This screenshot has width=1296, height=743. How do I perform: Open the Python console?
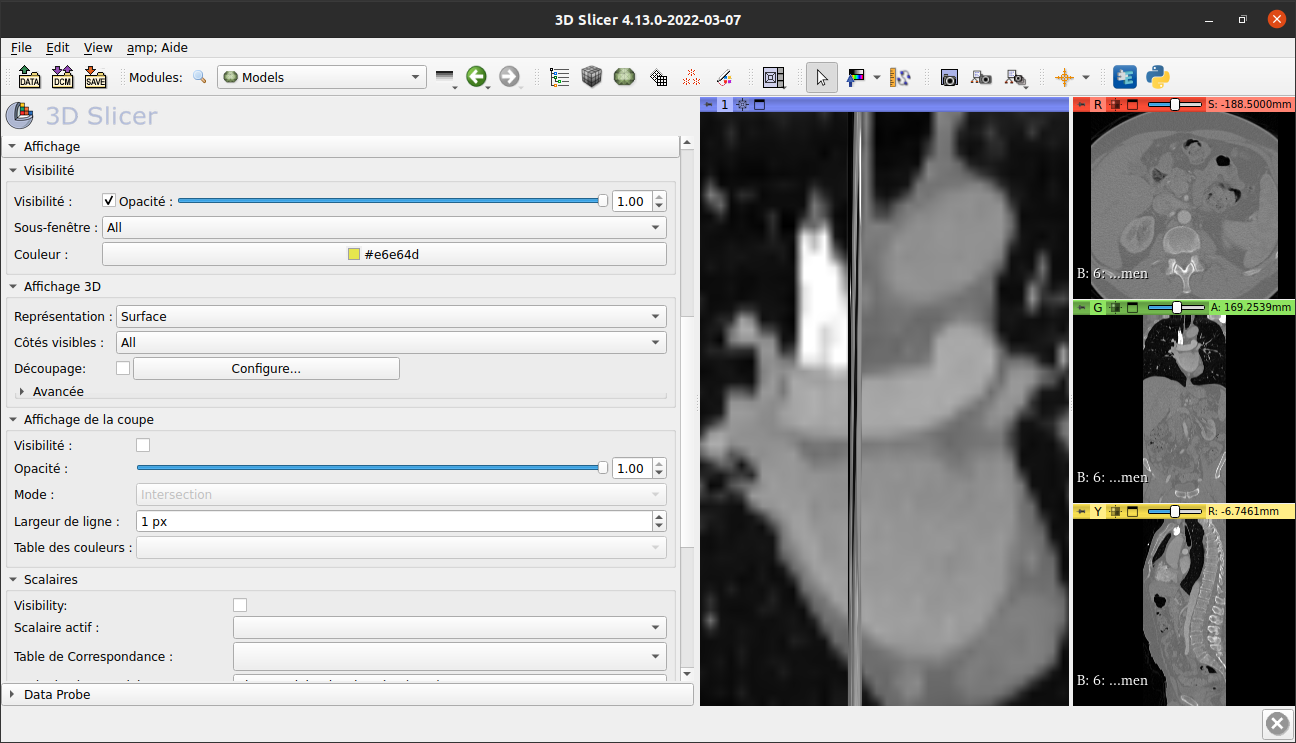tap(1157, 77)
